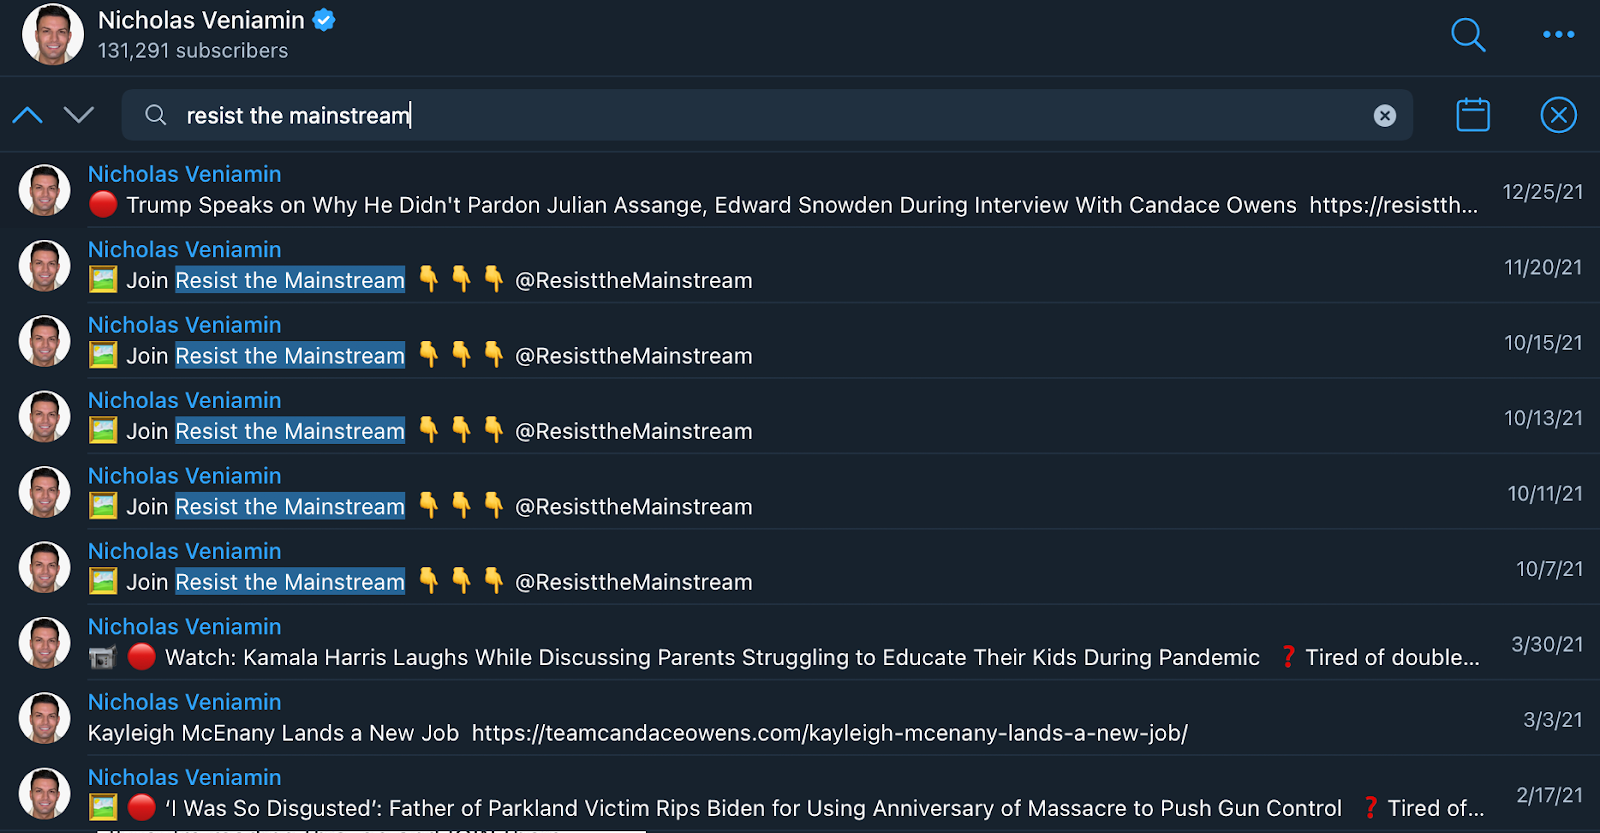Select the search result from 10/13/21
This screenshot has height=833, width=1600.
[780, 418]
